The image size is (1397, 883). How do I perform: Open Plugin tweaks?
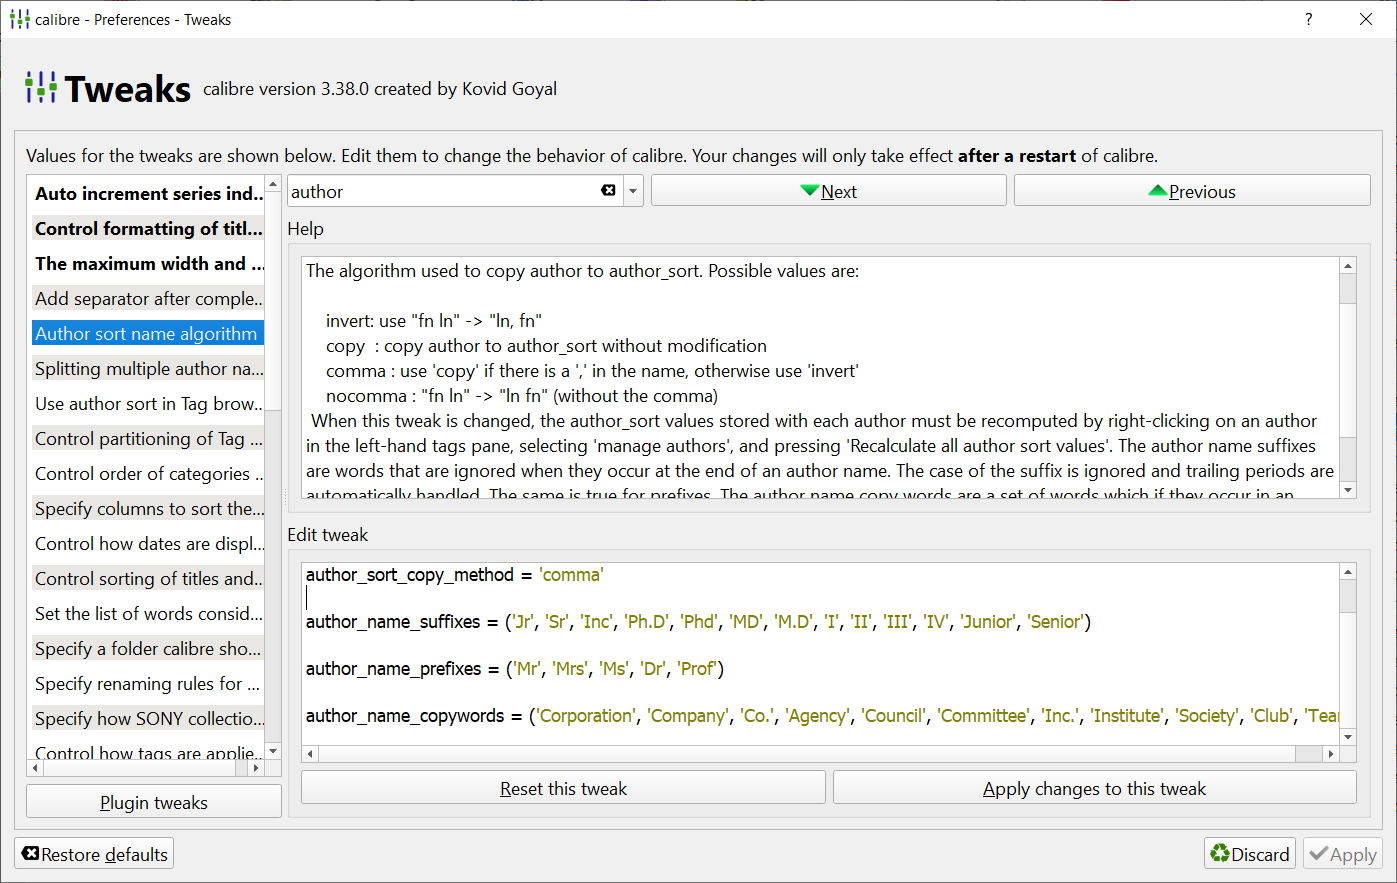[x=154, y=802]
